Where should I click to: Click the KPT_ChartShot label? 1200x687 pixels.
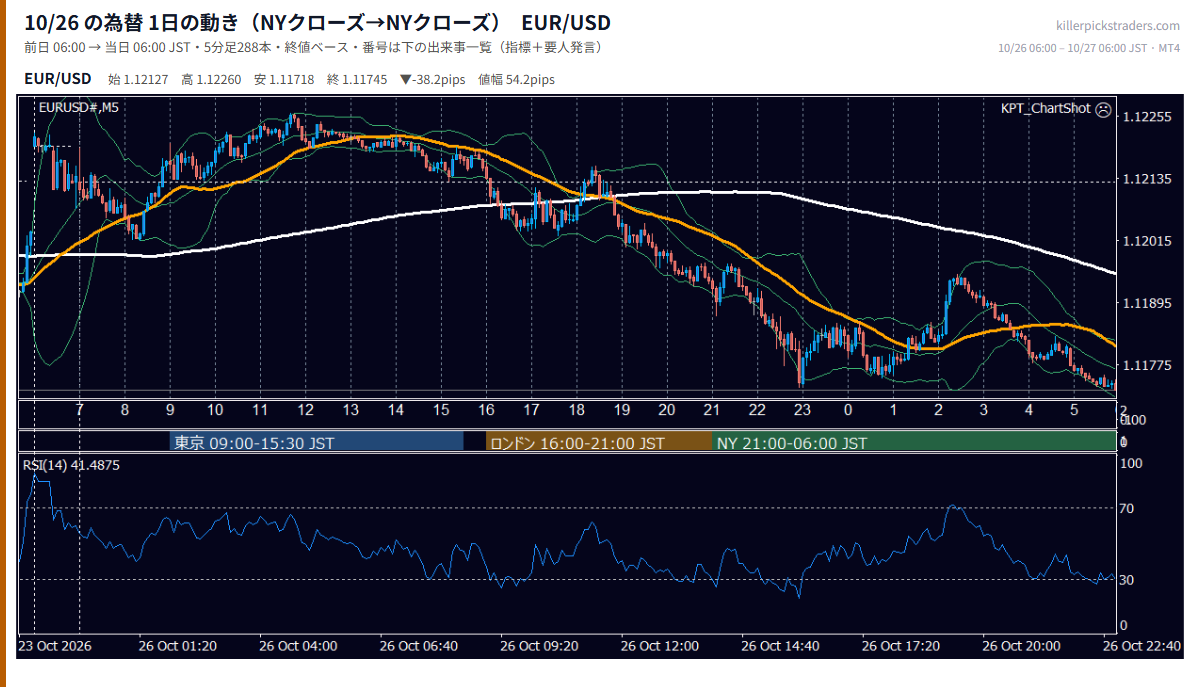[1045, 108]
